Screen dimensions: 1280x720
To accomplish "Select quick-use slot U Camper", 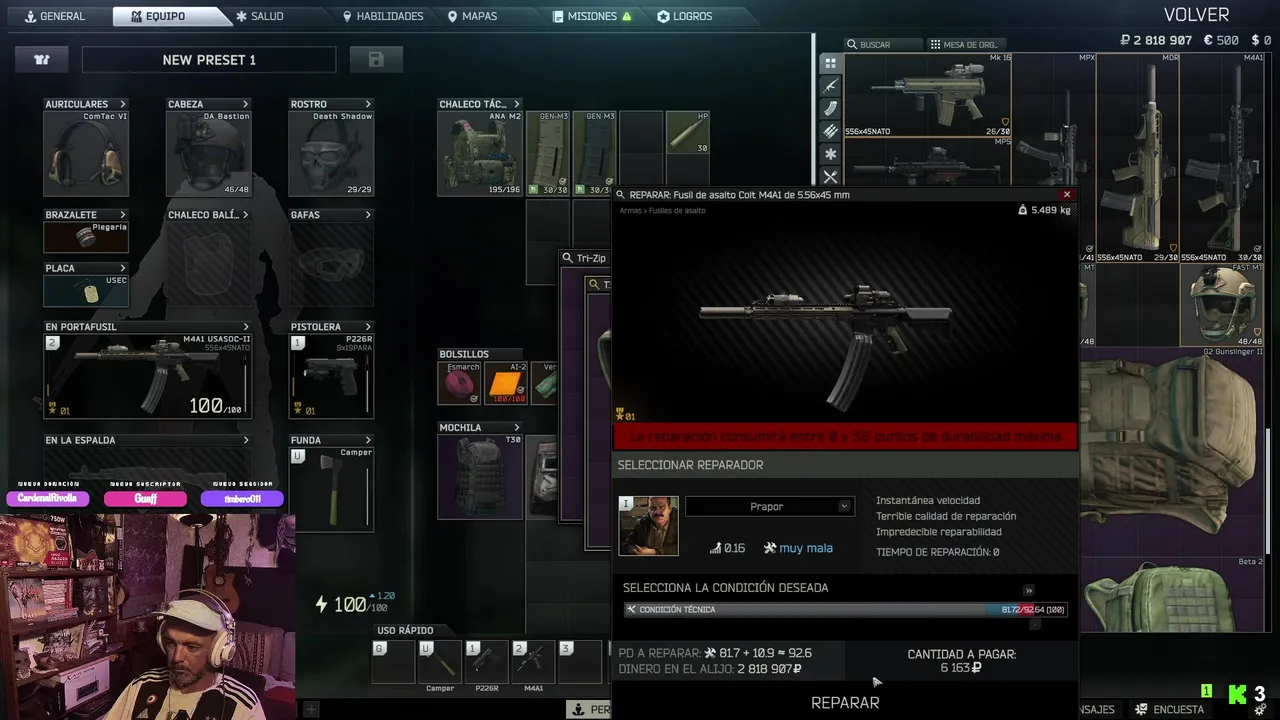I will 440,661.
